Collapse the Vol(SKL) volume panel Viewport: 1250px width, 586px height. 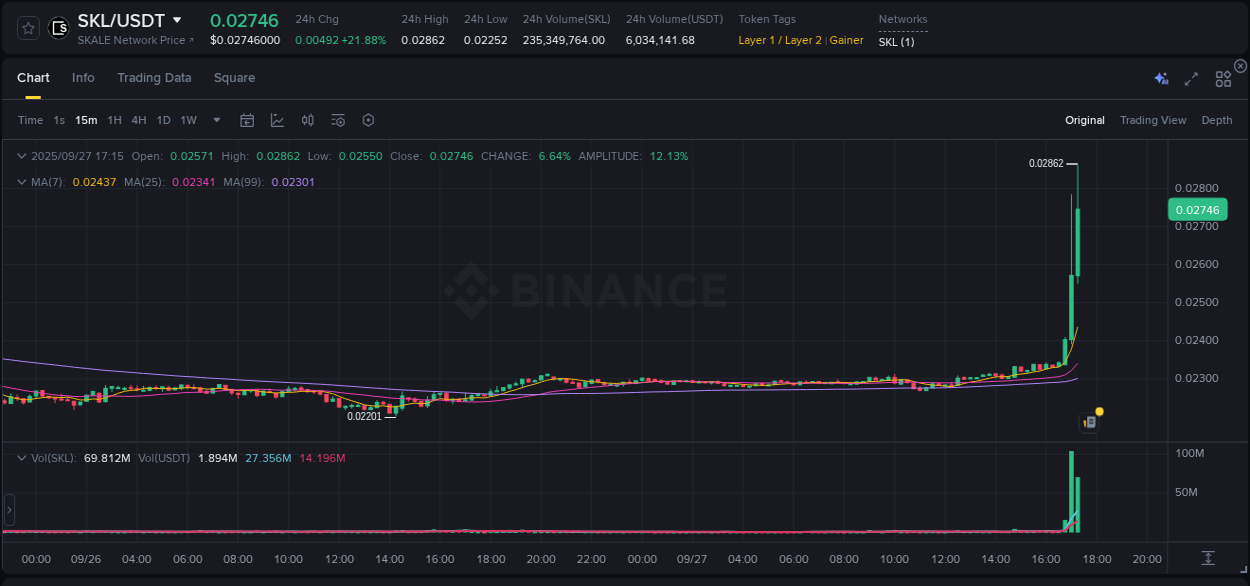[21, 457]
